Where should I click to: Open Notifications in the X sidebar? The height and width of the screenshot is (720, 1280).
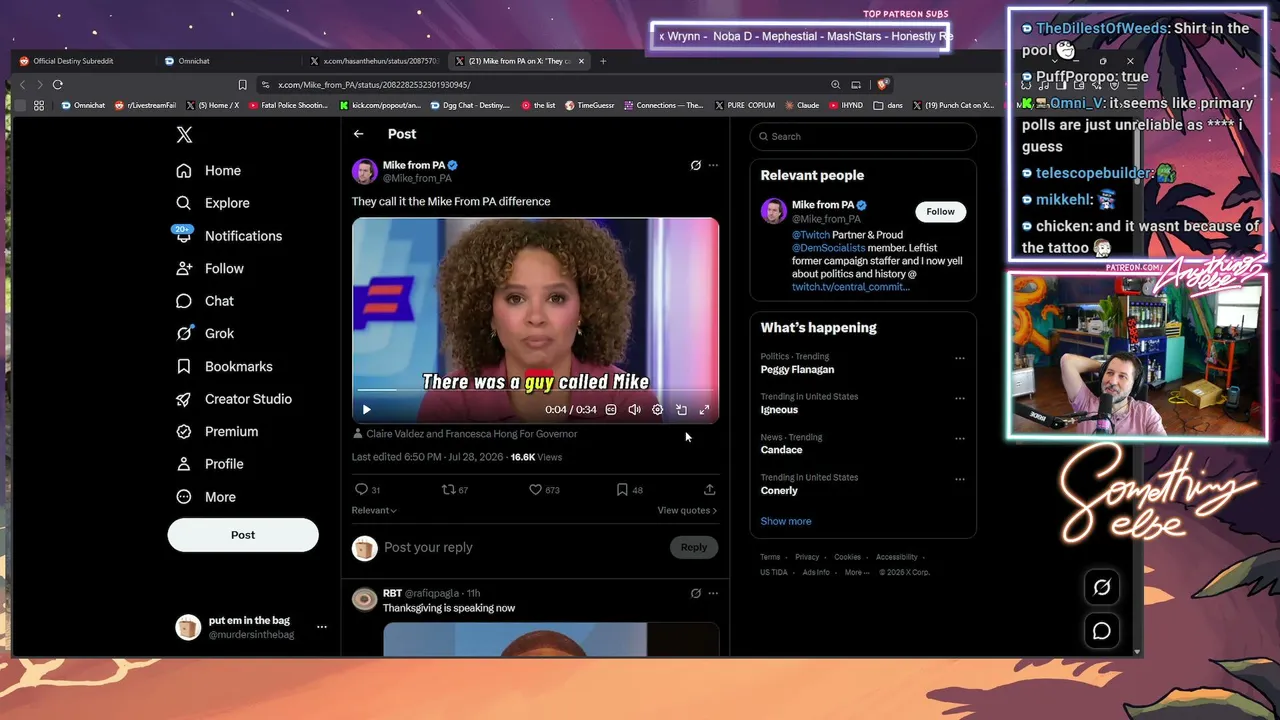pyautogui.click(x=229, y=236)
